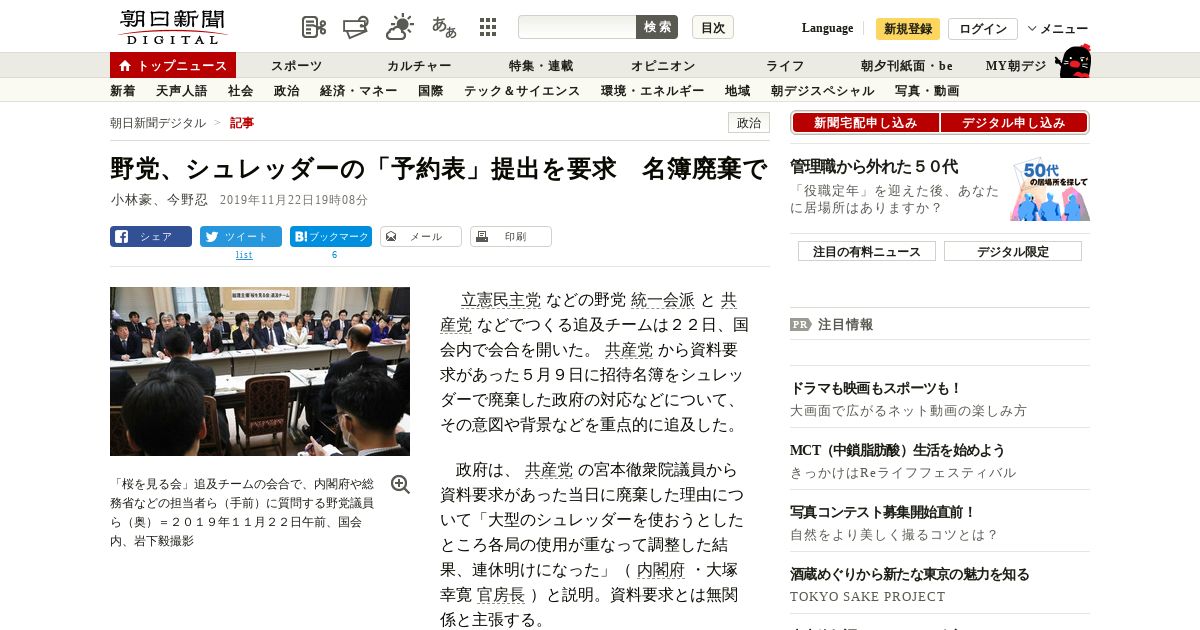Open the 朝デジスペシャル submenu item

pos(822,91)
